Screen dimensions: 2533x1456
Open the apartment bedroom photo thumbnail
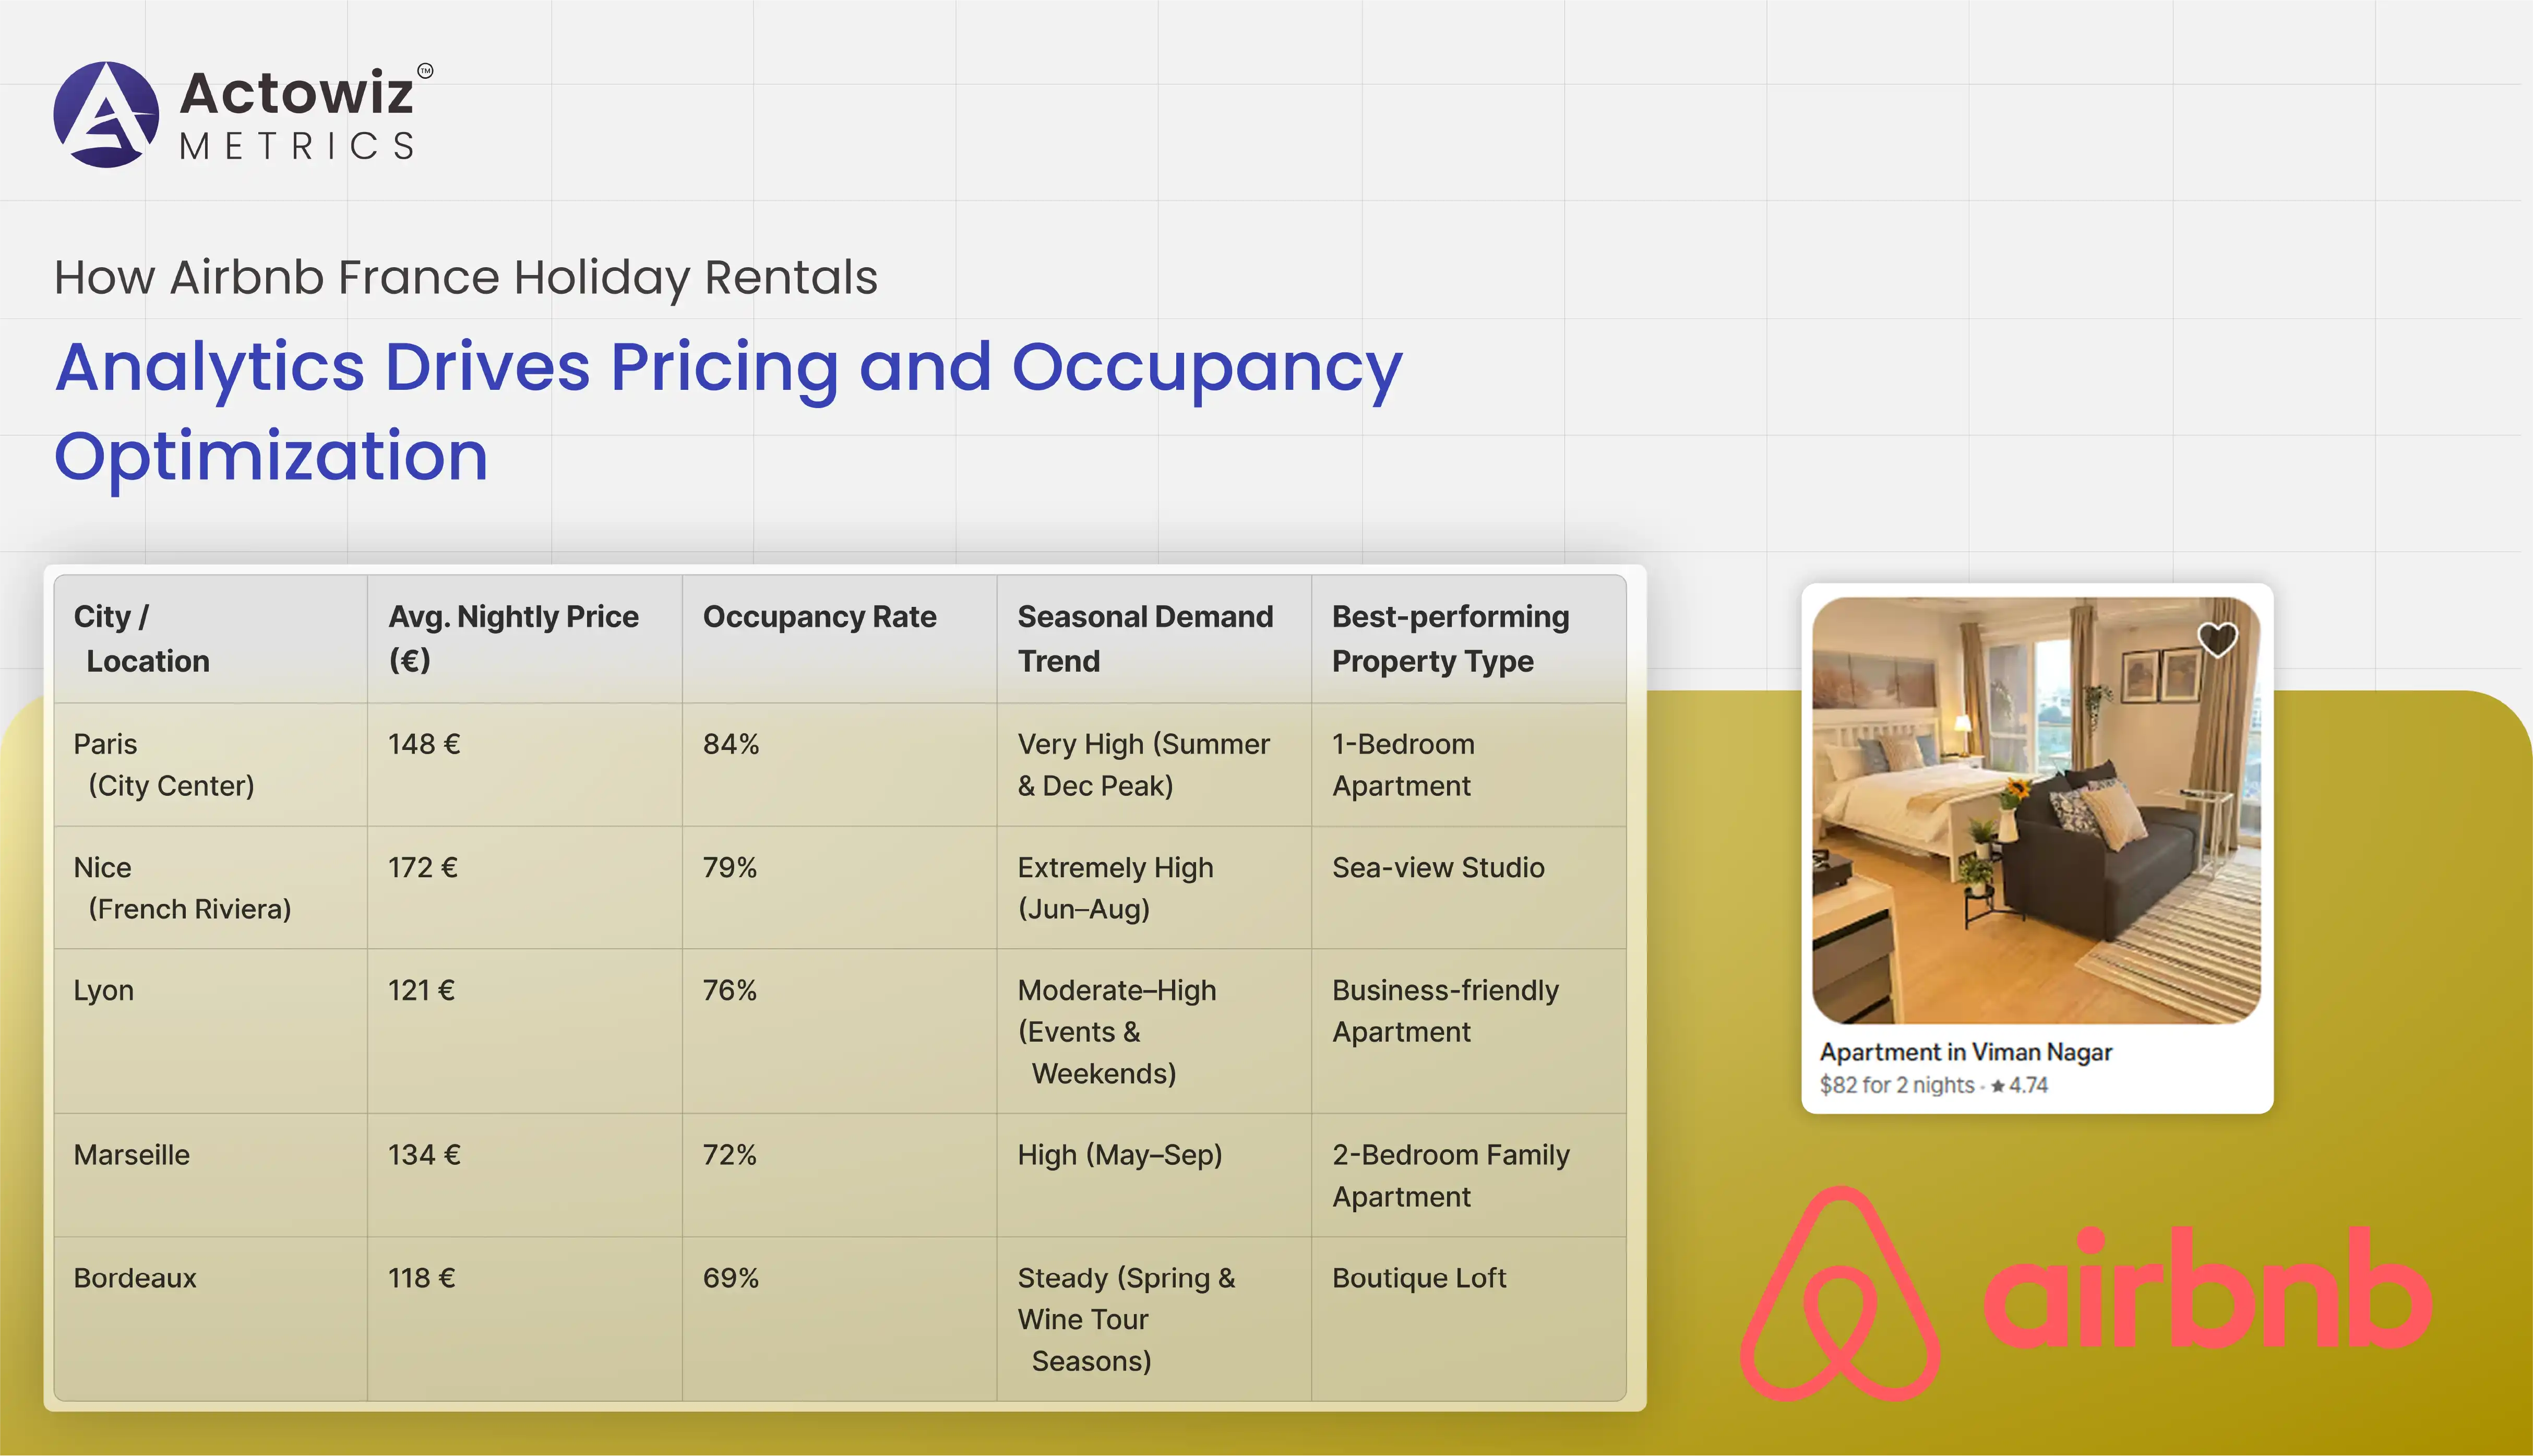(x=2036, y=810)
